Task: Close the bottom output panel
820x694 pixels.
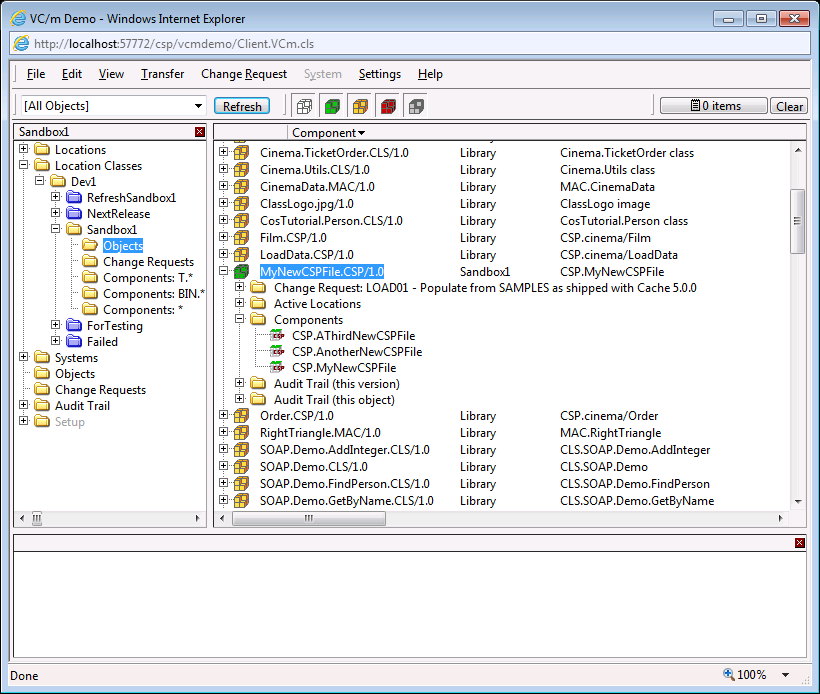Action: (799, 542)
